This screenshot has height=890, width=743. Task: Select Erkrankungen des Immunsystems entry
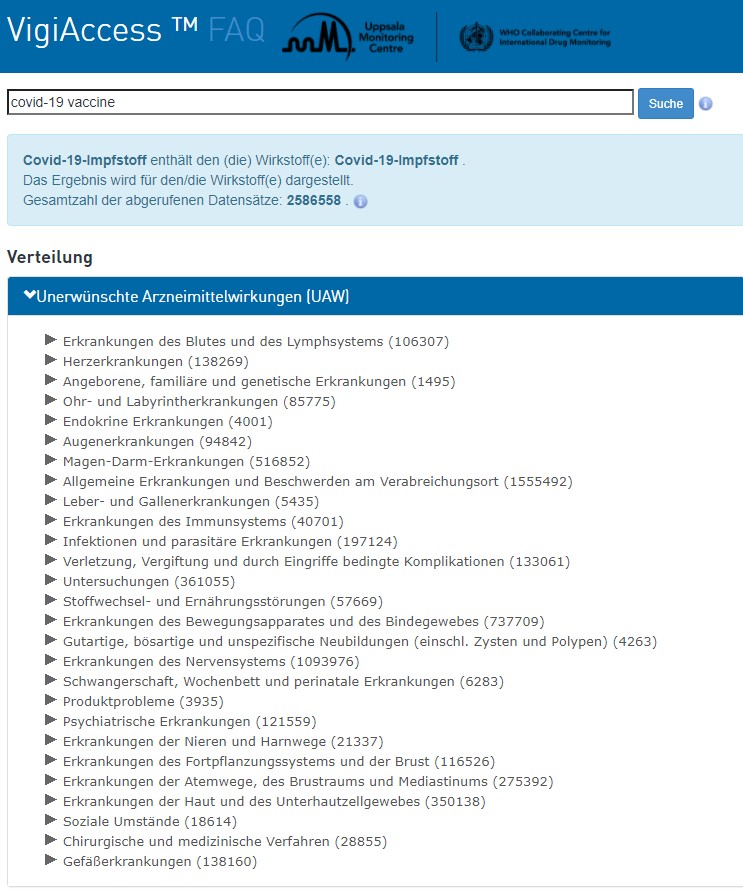(203, 521)
